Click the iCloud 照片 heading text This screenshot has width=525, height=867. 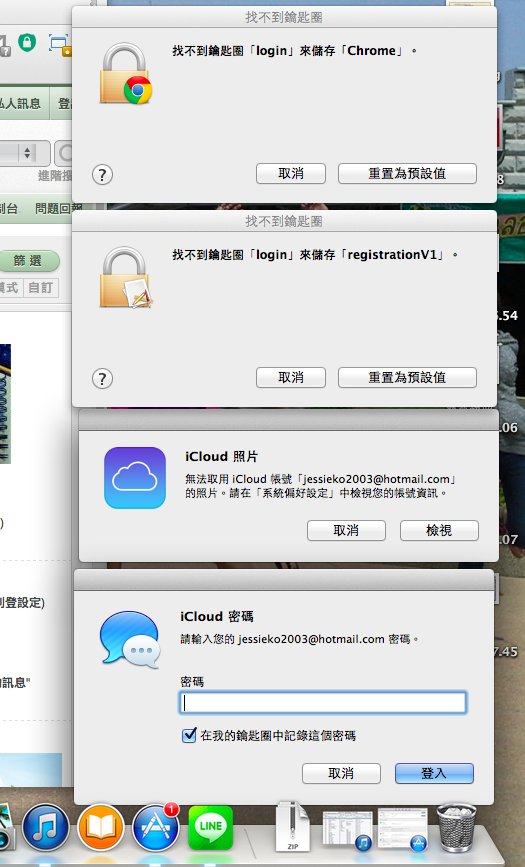(221, 457)
